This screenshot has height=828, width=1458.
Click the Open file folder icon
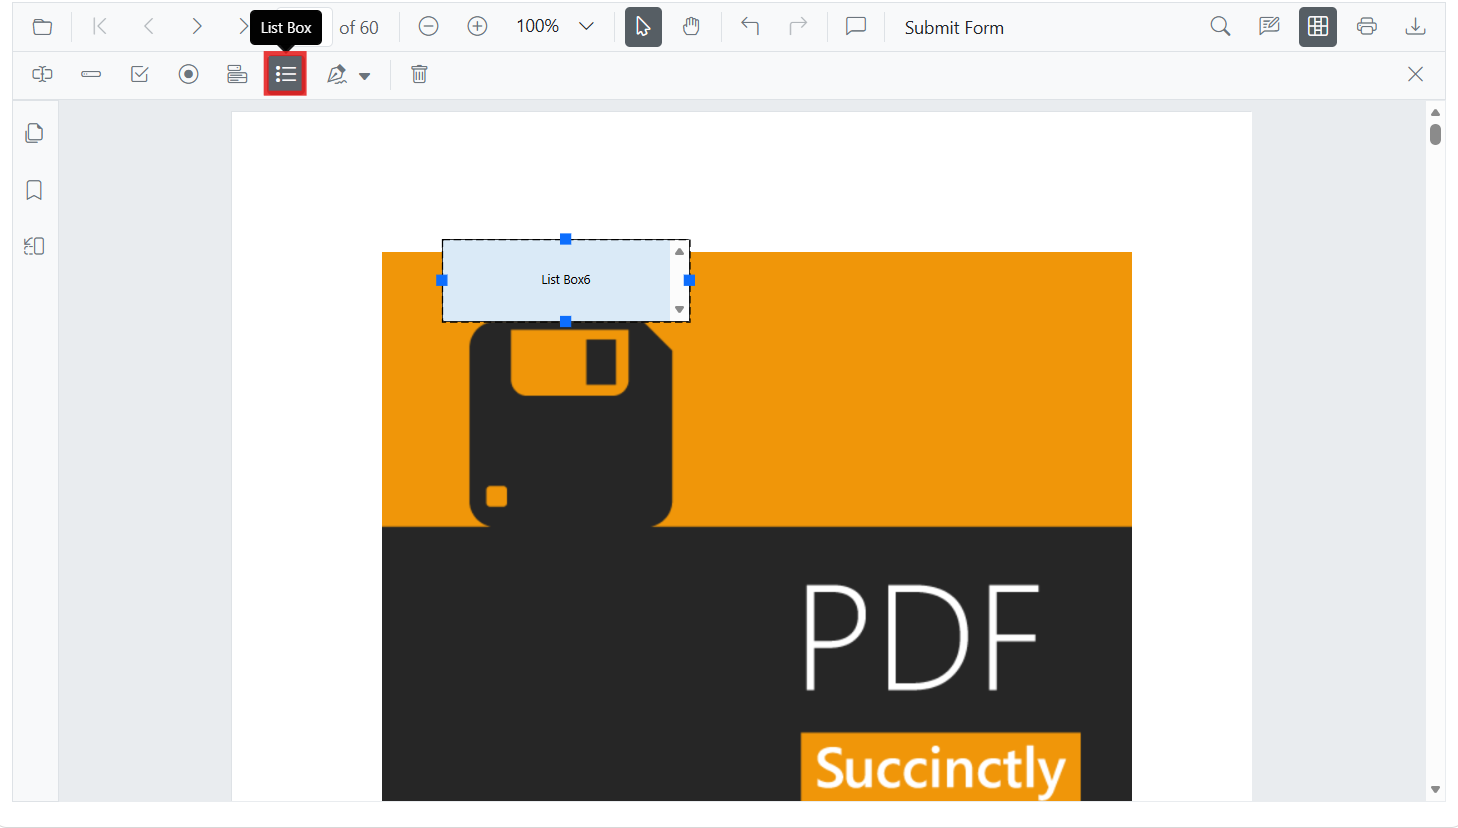point(42,27)
